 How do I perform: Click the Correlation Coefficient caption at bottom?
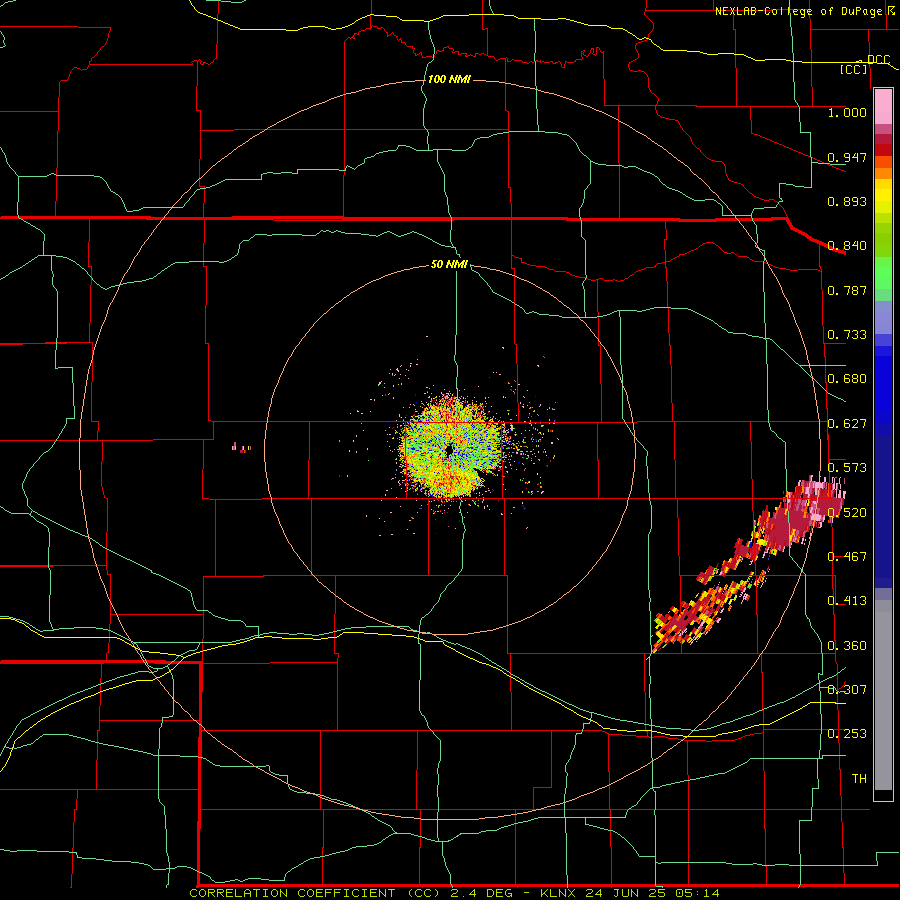point(455,893)
